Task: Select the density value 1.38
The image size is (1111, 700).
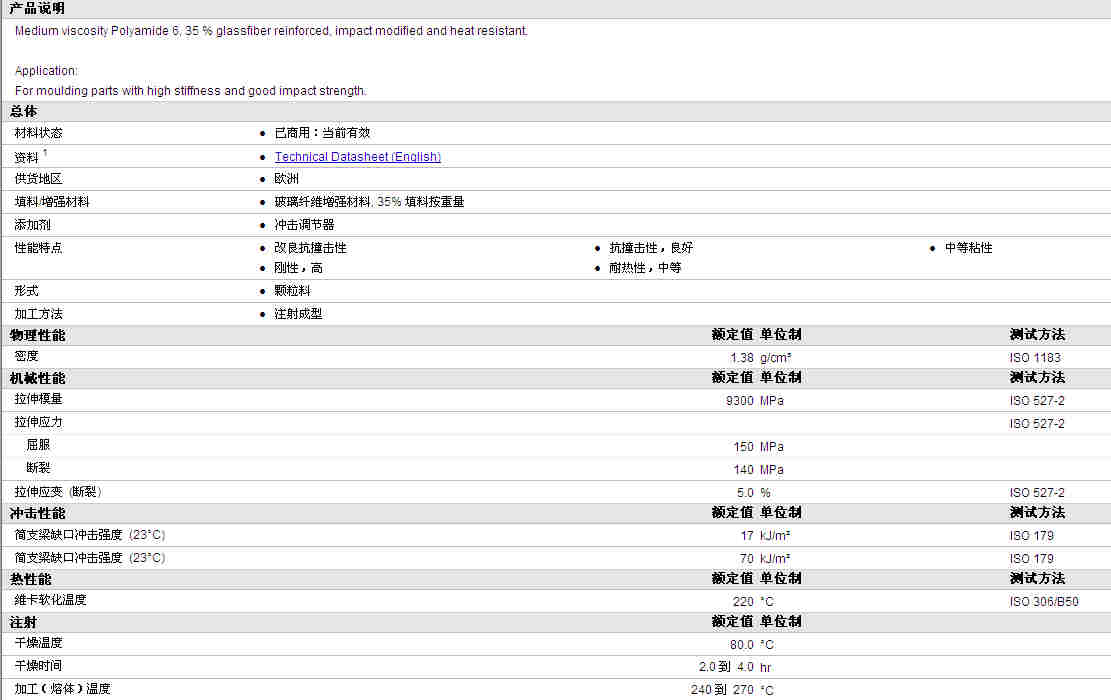Action: tap(742, 358)
